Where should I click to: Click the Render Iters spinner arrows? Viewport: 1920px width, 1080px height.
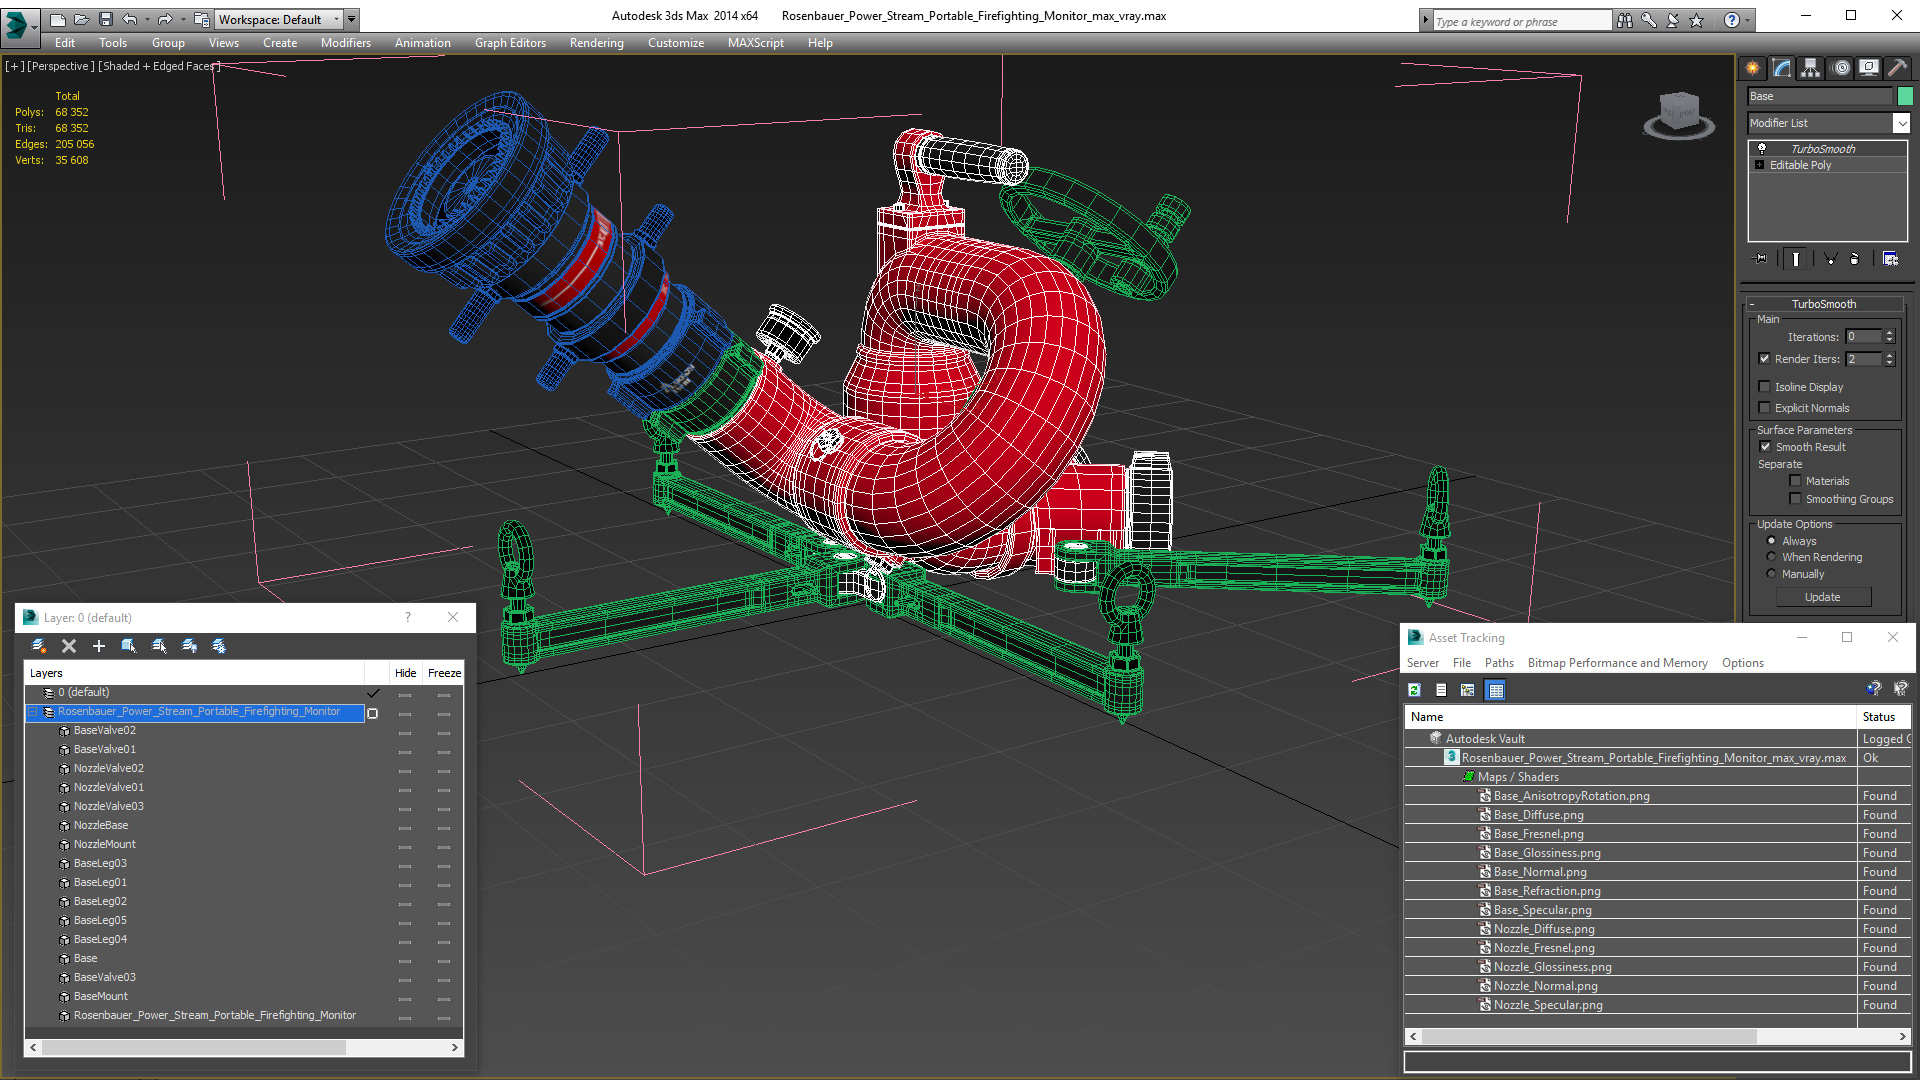pos(1889,359)
